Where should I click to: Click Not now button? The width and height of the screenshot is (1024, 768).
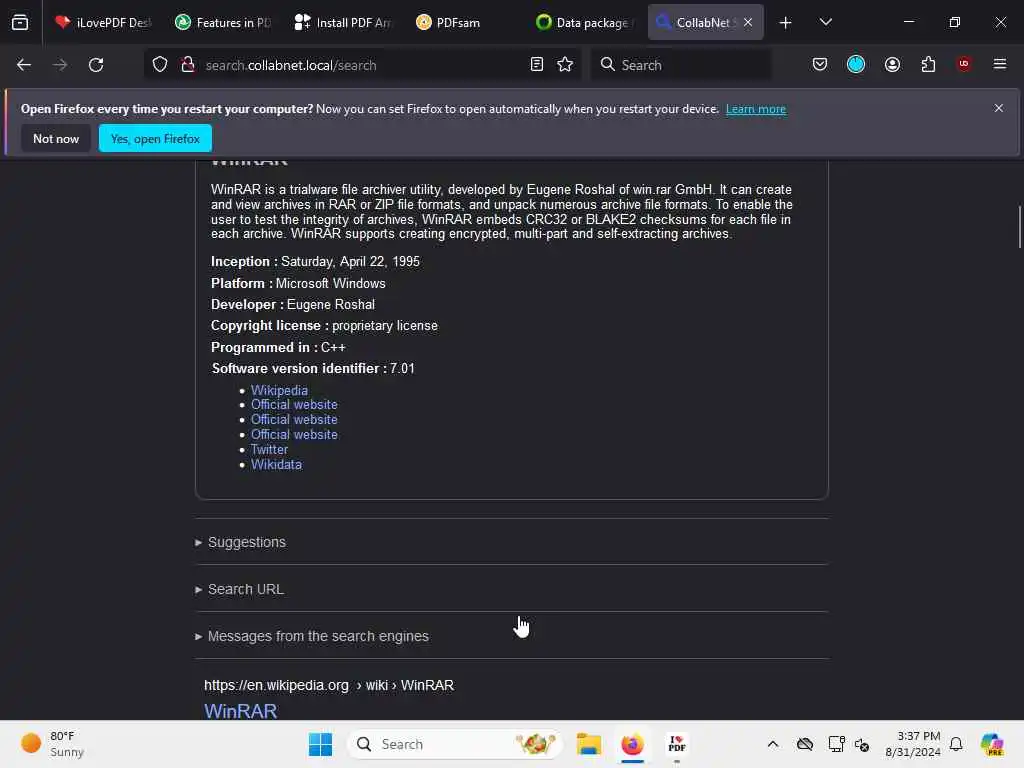(x=56, y=138)
